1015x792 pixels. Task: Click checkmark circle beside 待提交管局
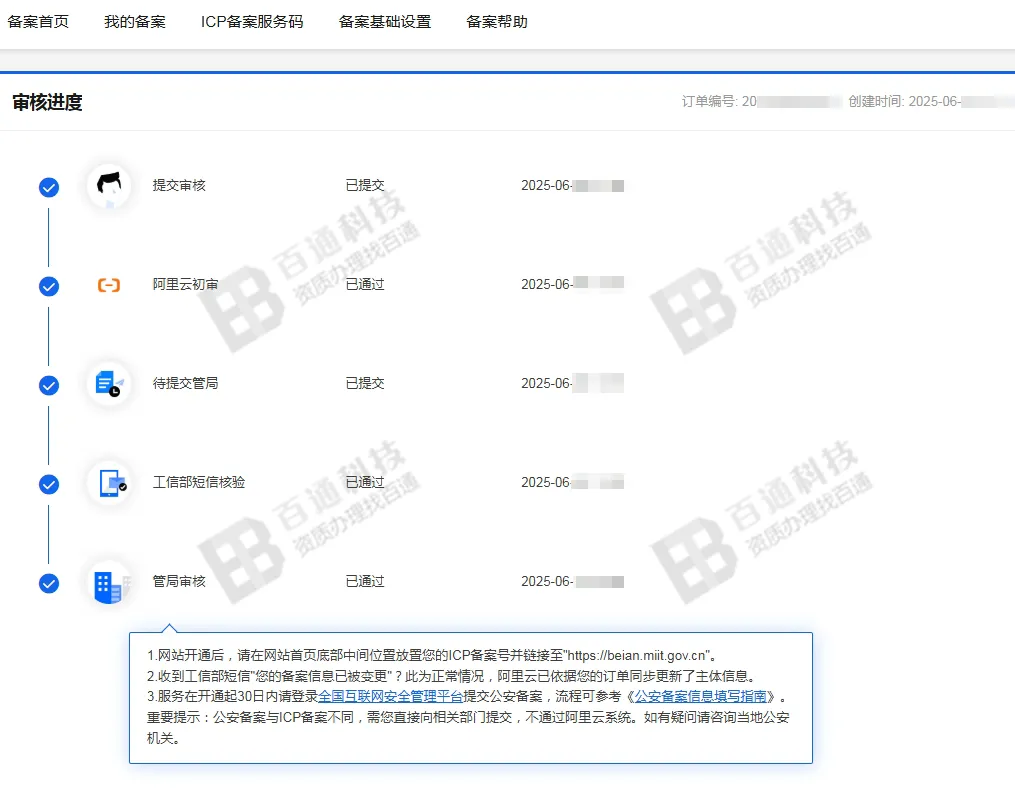49,385
